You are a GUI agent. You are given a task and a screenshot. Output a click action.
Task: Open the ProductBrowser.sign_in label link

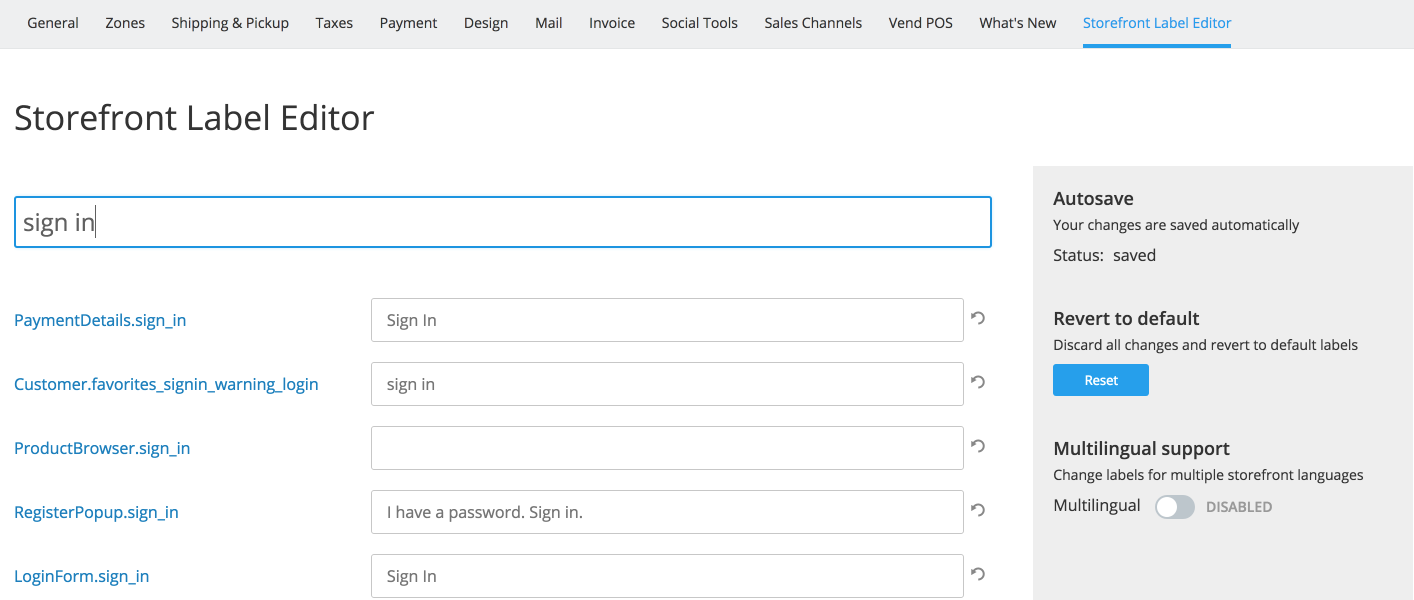[102, 448]
